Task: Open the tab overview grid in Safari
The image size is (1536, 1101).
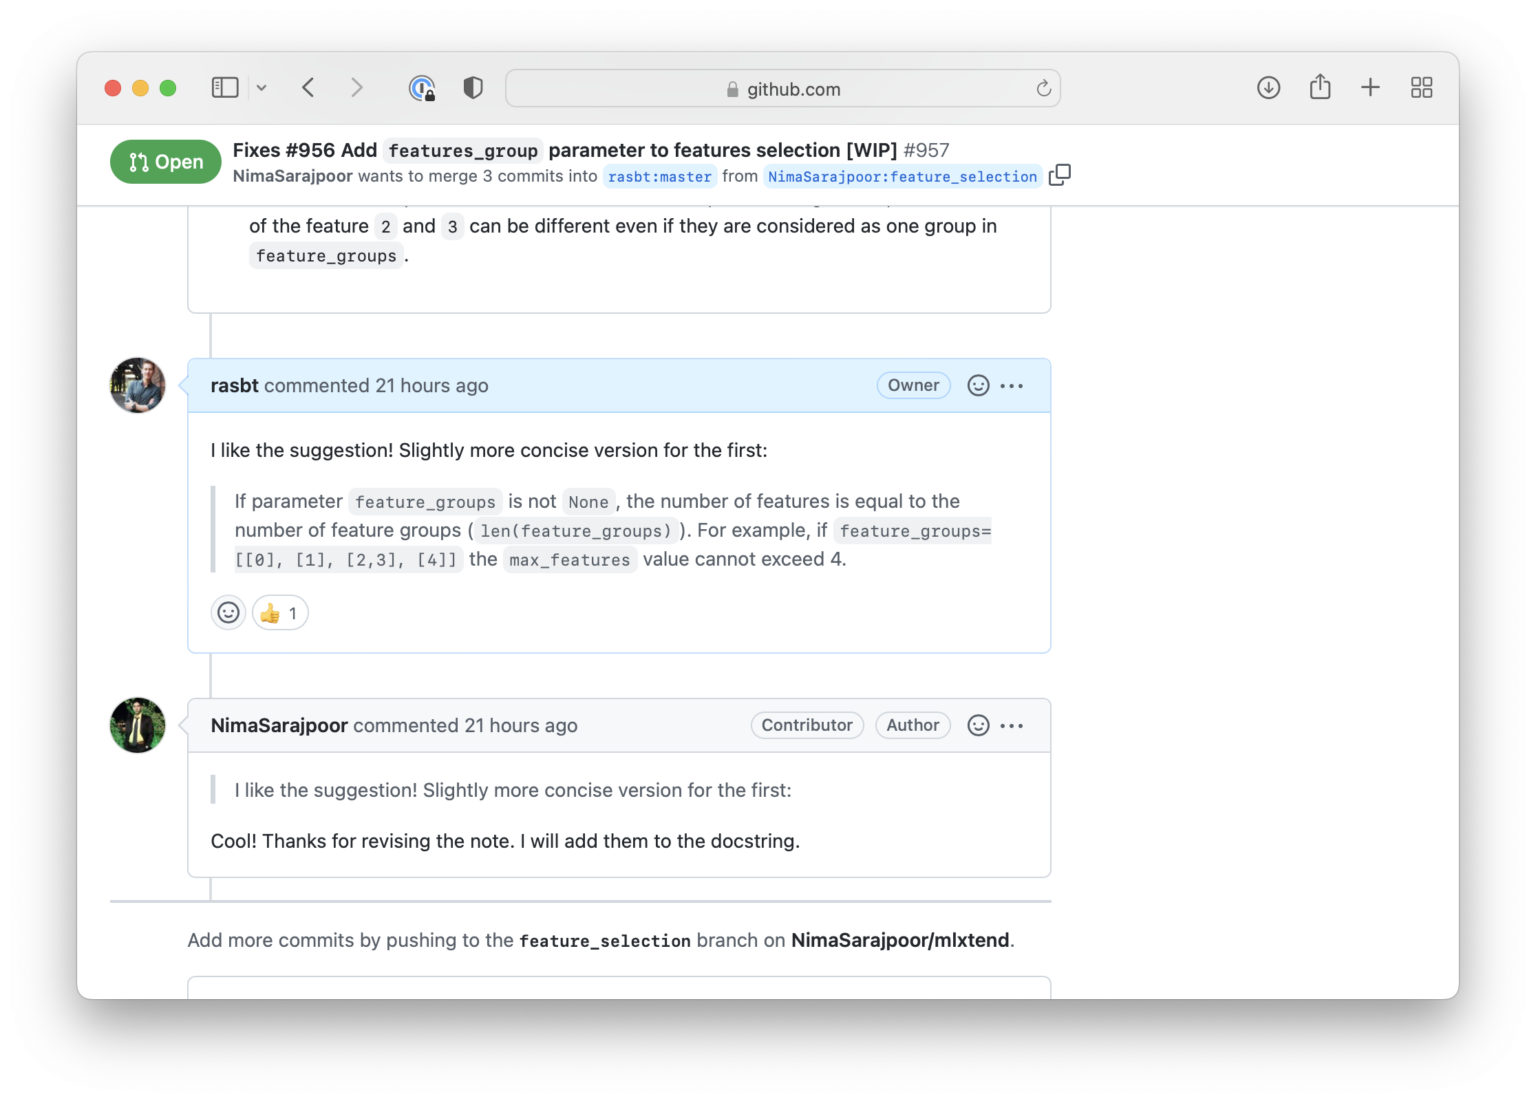Action: 1421,87
